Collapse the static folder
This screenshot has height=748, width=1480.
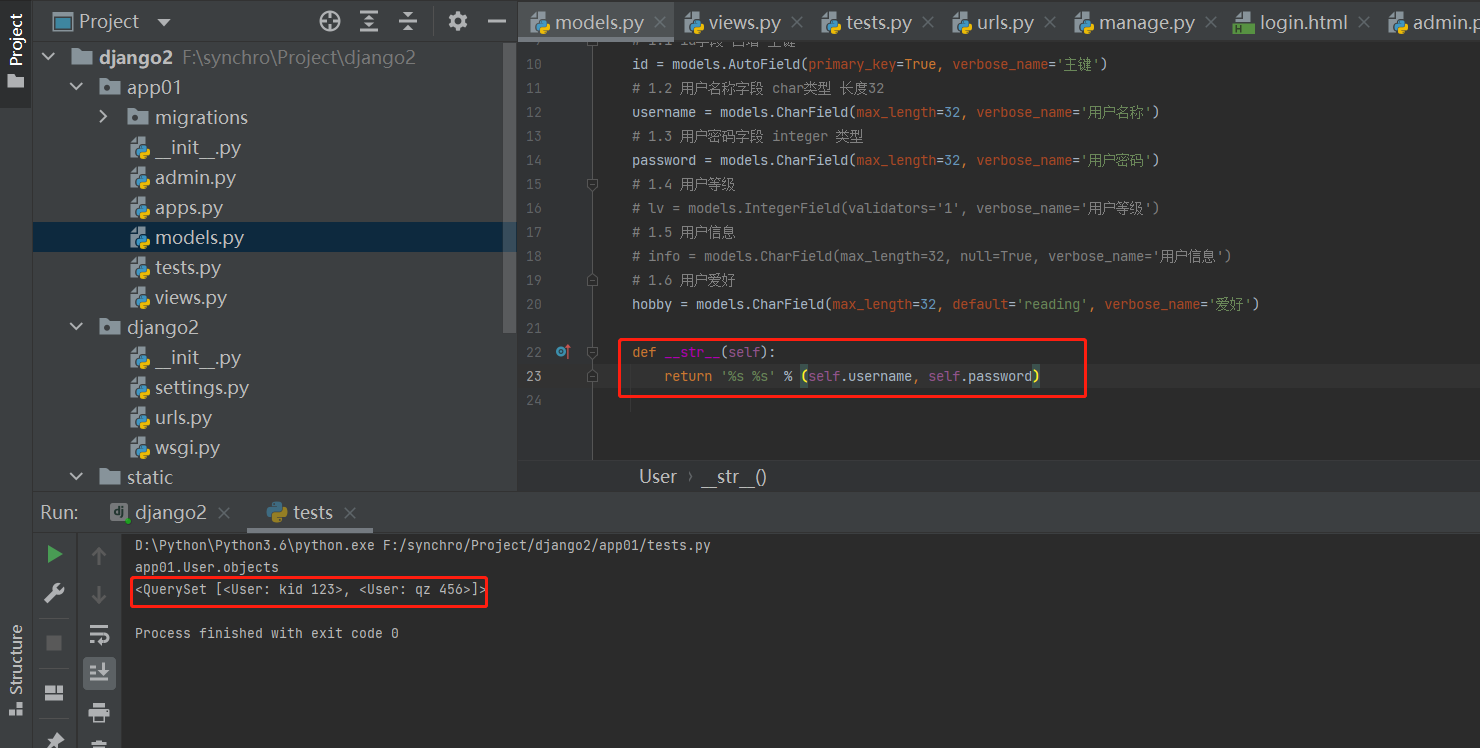click(77, 478)
